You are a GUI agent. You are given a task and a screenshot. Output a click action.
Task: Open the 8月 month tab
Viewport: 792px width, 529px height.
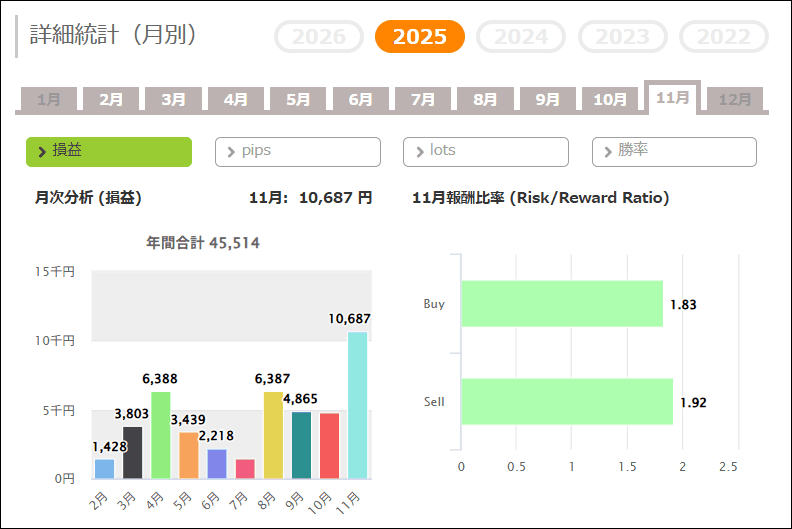point(485,100)
